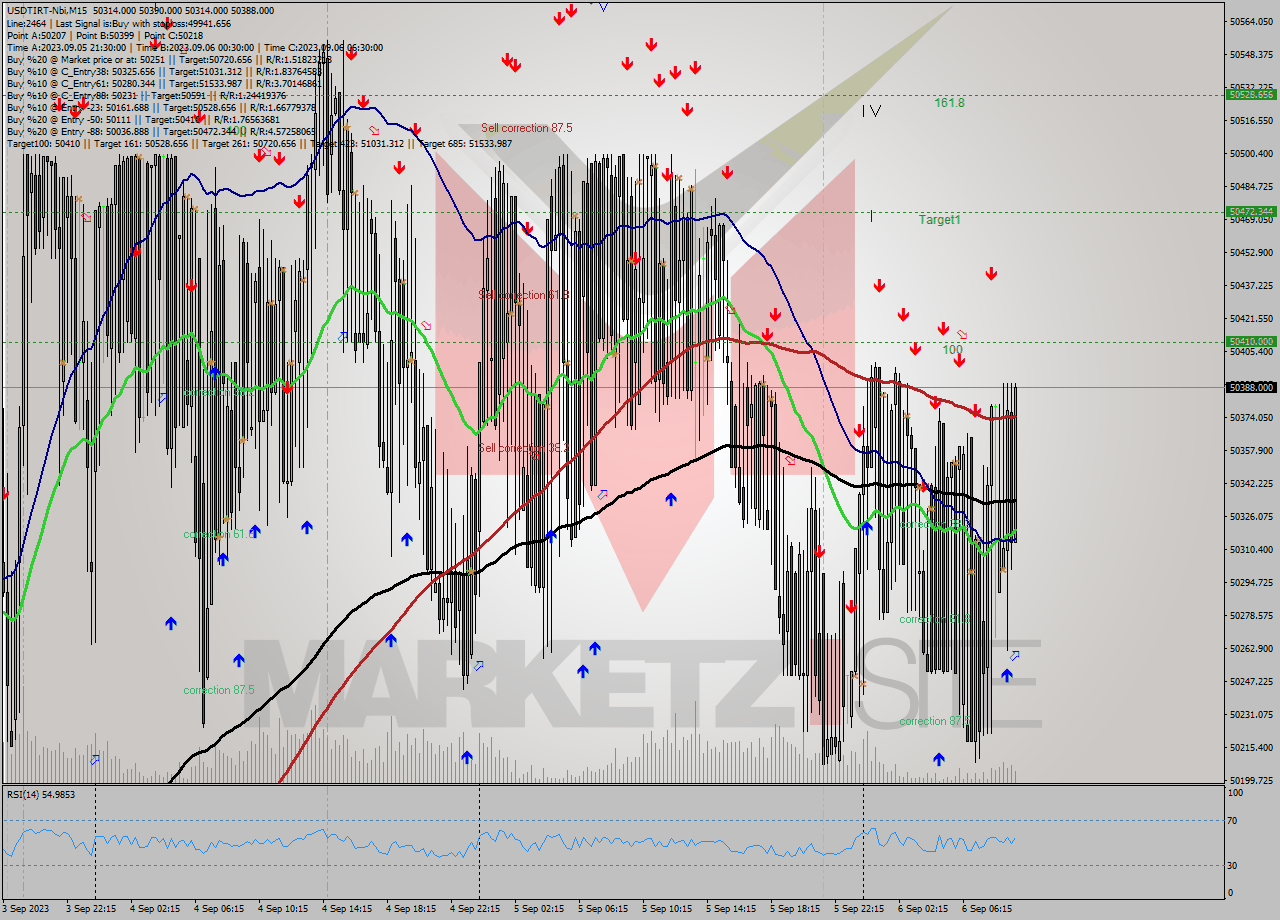
Task: Click the current price tag 50388.000
Action: (x=1251, y=387)
